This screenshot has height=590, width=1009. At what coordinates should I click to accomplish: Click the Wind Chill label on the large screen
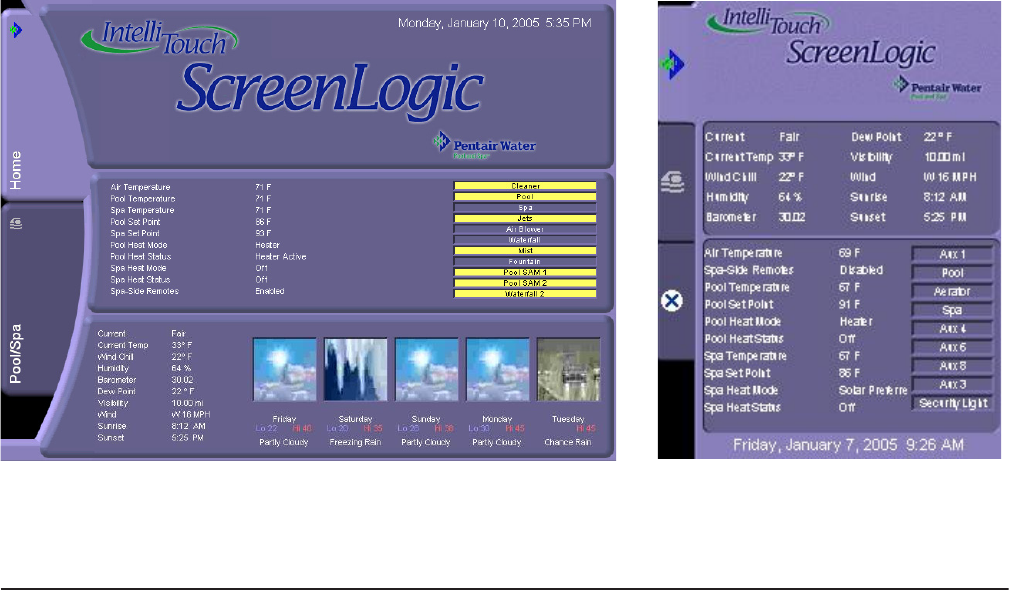point(116,357)
